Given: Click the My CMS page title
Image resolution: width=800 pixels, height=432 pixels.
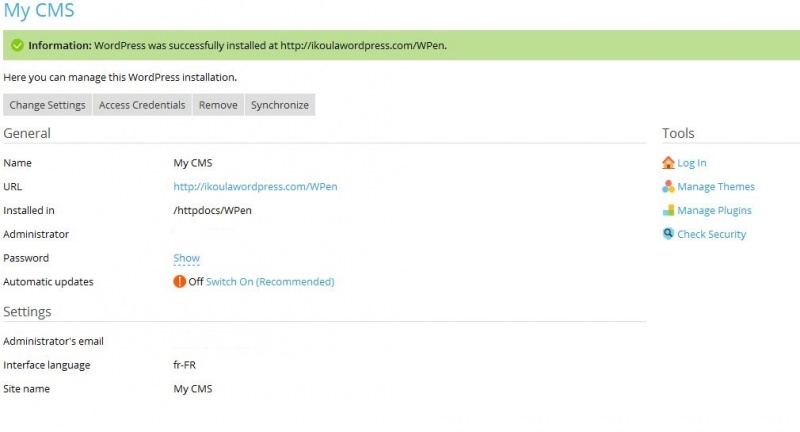Looking at the screenshot, I should pyautogui.click(x=39, y=12).
